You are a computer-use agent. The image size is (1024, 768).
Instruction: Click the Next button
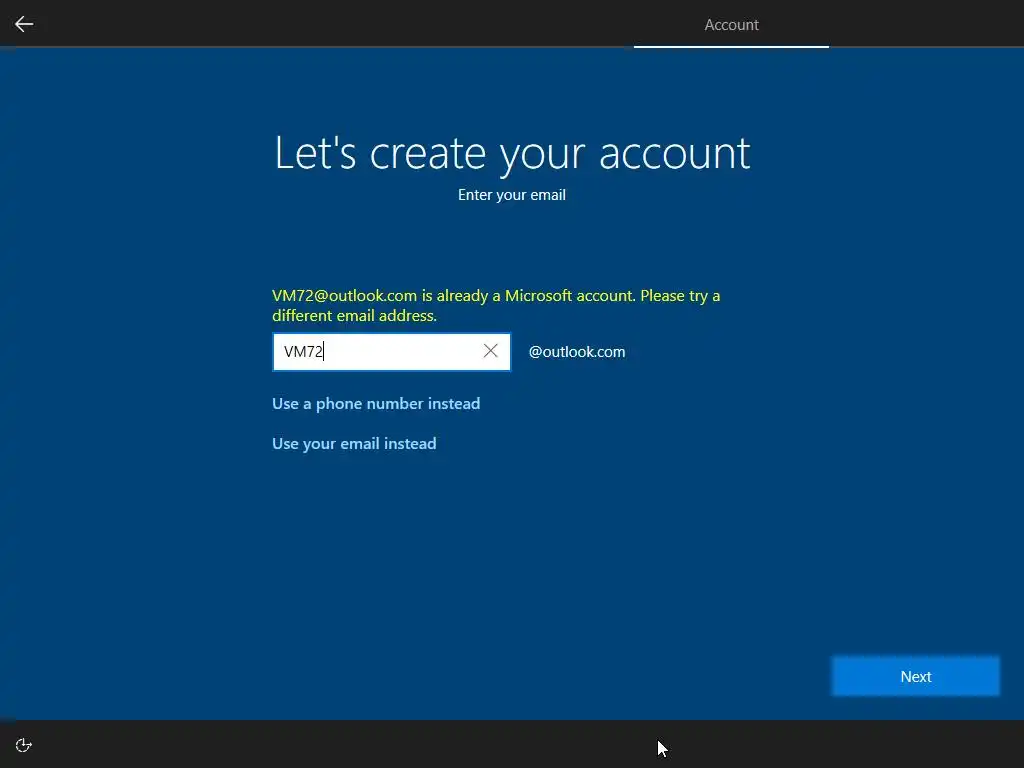[915, 676]
